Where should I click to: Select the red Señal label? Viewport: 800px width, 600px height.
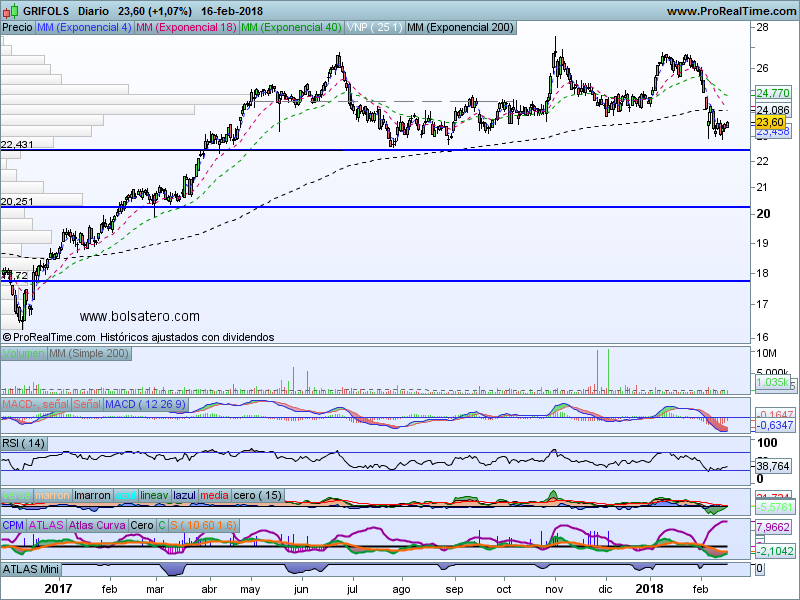tap(87, 402)
